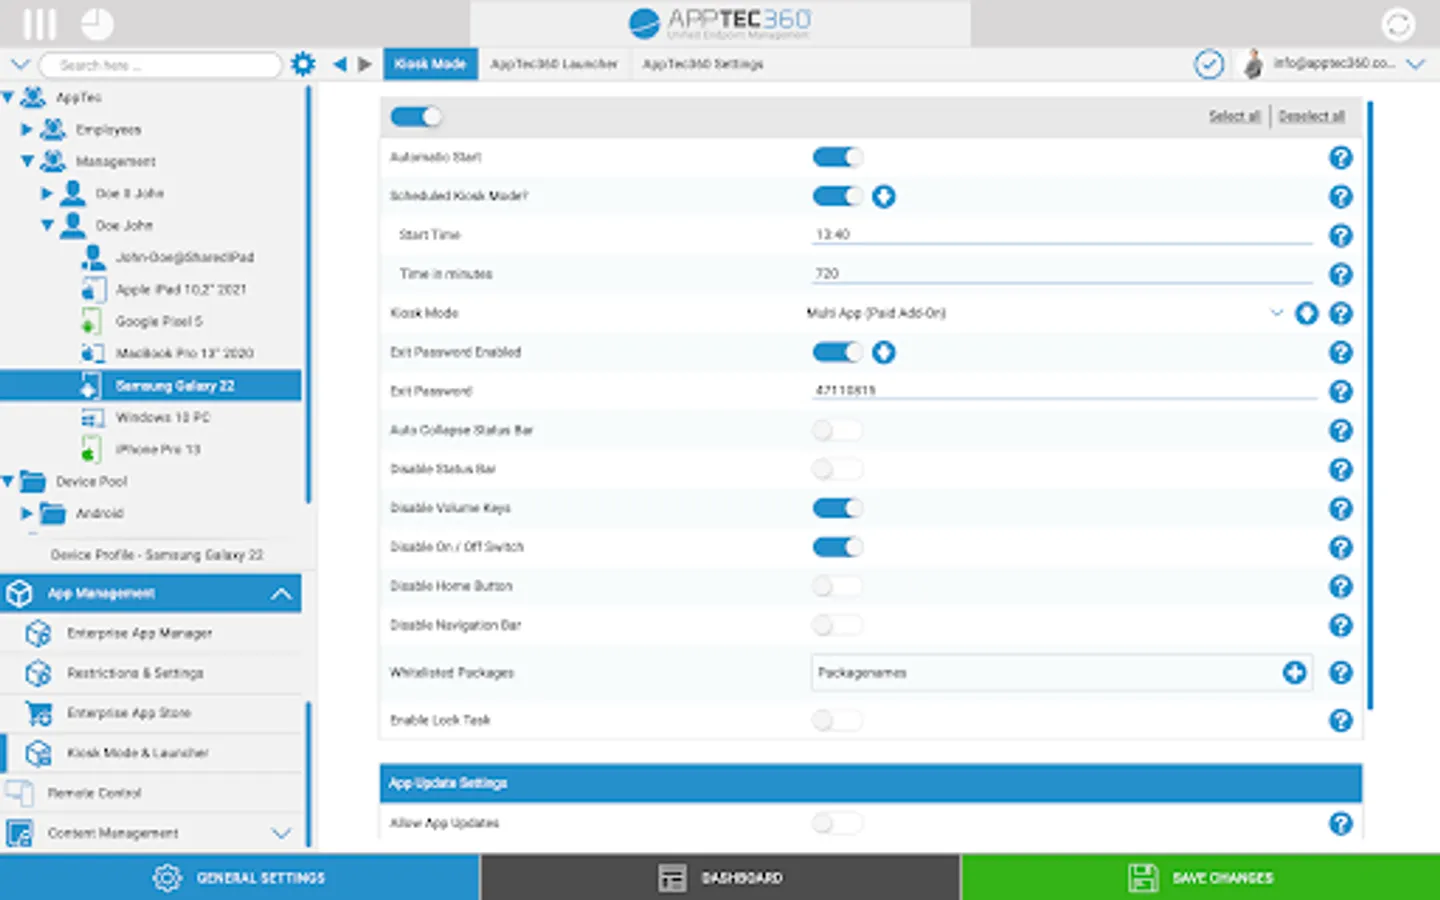Open help for Auto Collapse Status Bar
Viewport: 1440px width, 900px height.
[1341, 430]
